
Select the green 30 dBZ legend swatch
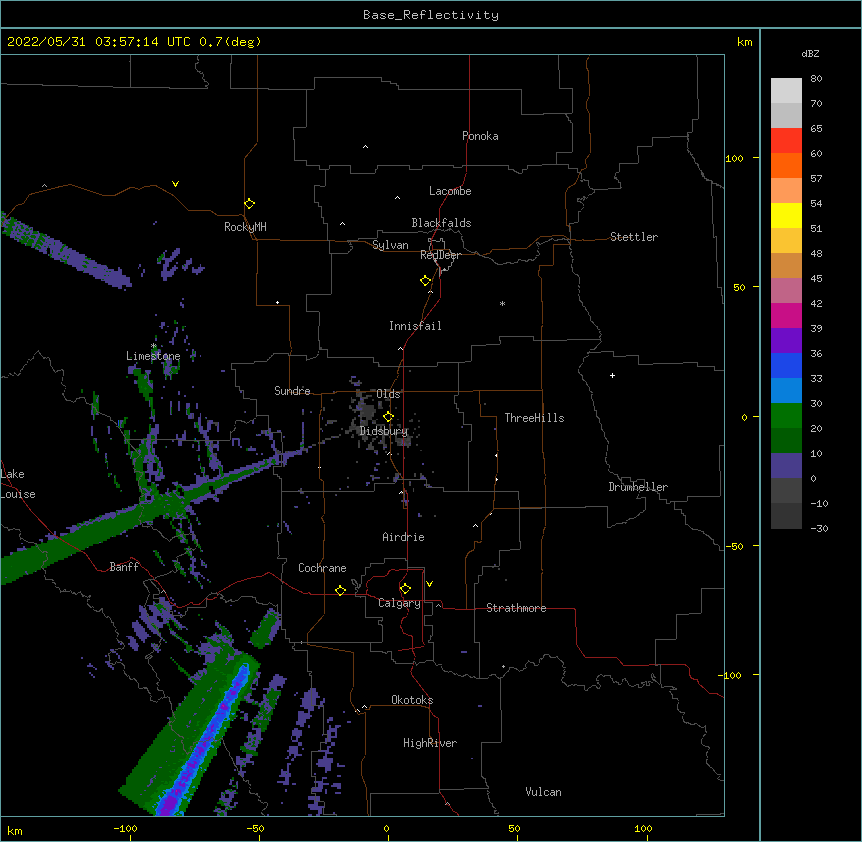tap(786, 415)
